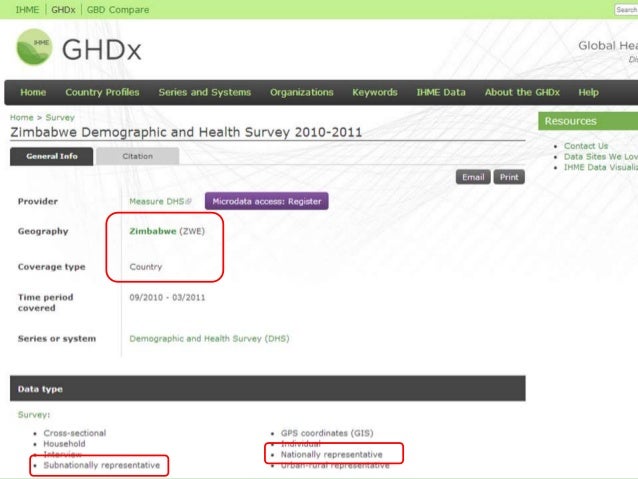Open the Country Profiles menu

coord(102,92)
